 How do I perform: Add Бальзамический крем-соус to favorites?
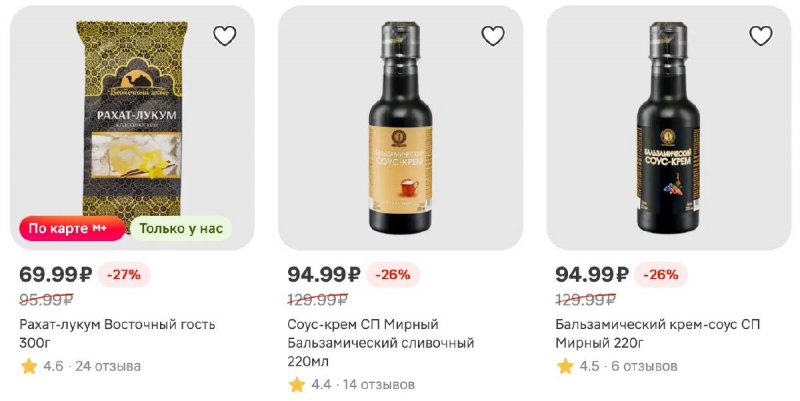(761, 36)
